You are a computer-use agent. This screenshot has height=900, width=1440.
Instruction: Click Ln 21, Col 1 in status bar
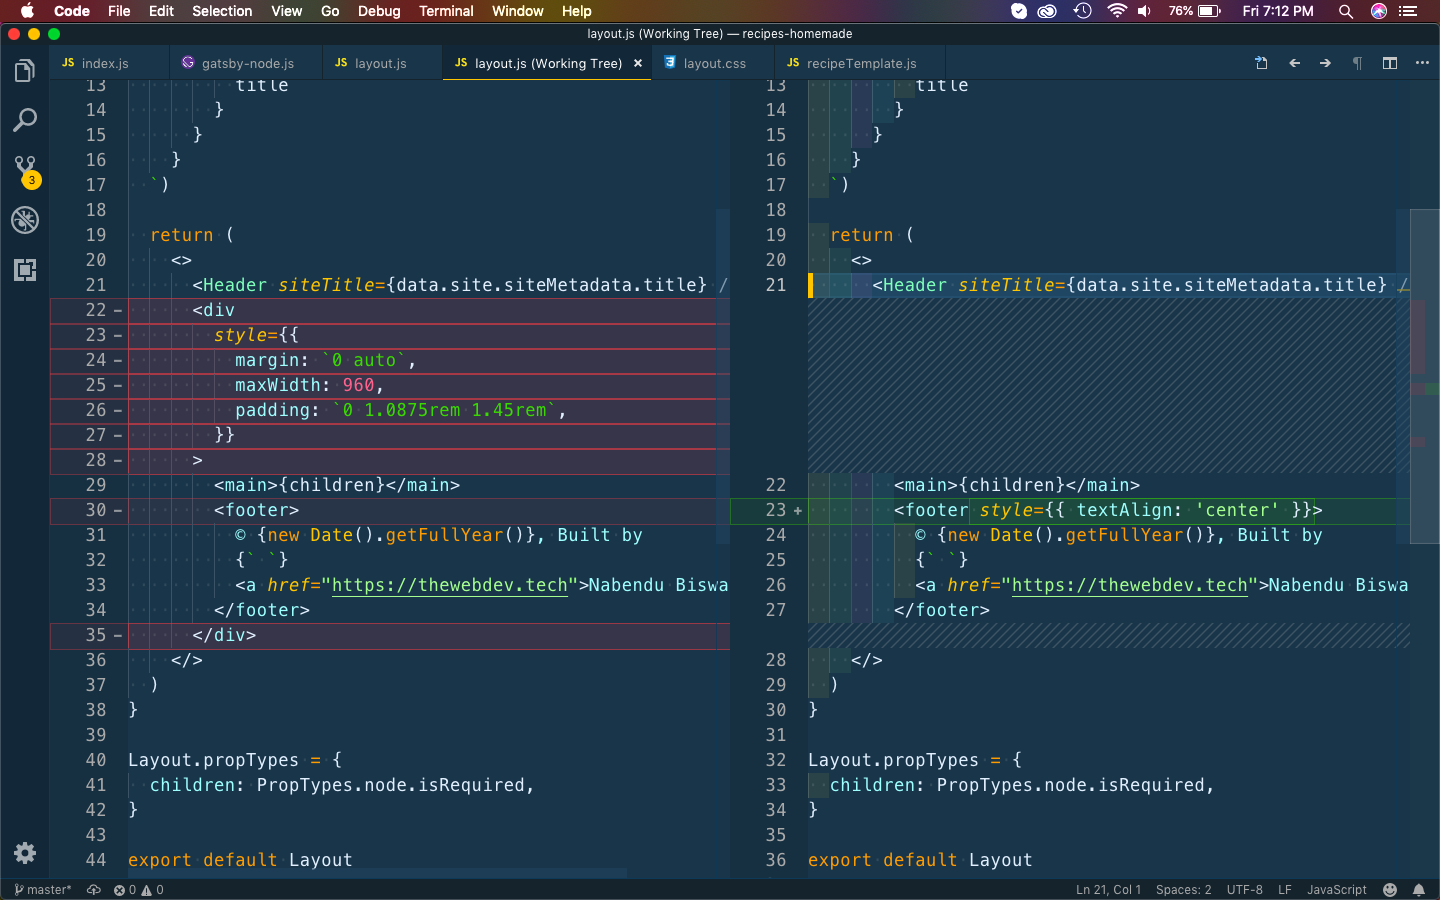(1108, 890)
